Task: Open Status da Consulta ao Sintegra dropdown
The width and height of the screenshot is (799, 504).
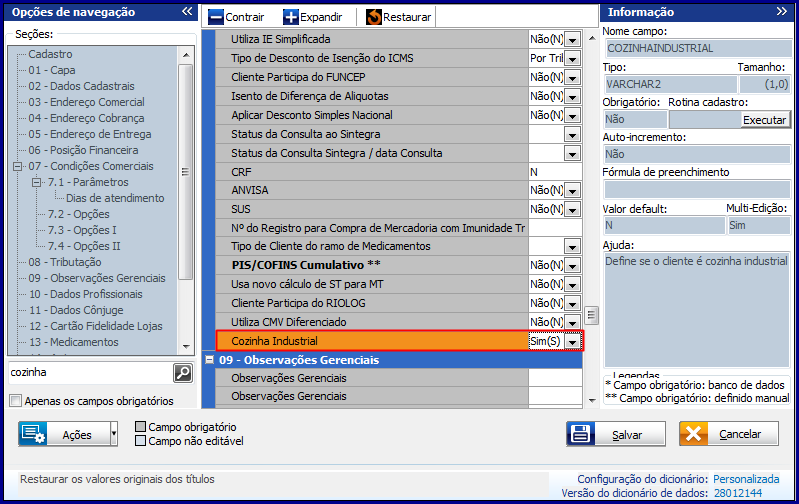Action: (x=573, y=135)
